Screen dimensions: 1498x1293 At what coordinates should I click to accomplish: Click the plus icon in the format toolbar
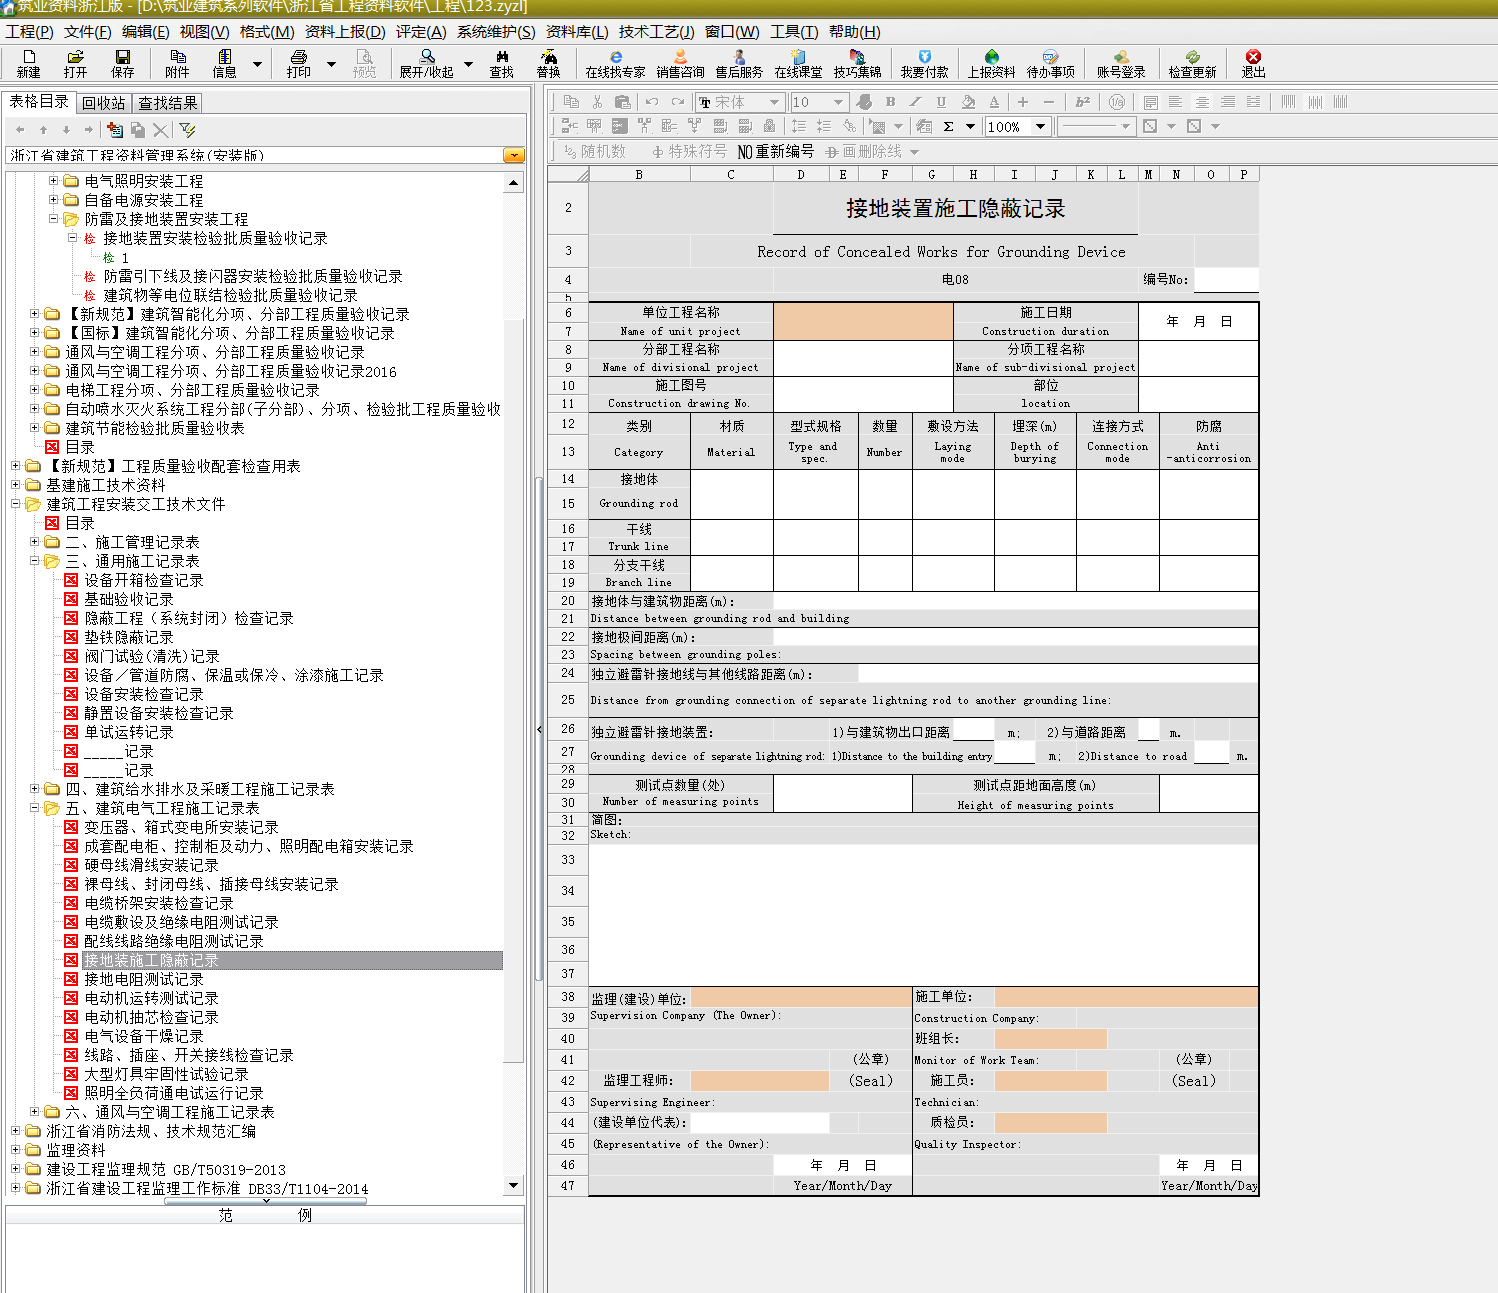pos(1023,102)
